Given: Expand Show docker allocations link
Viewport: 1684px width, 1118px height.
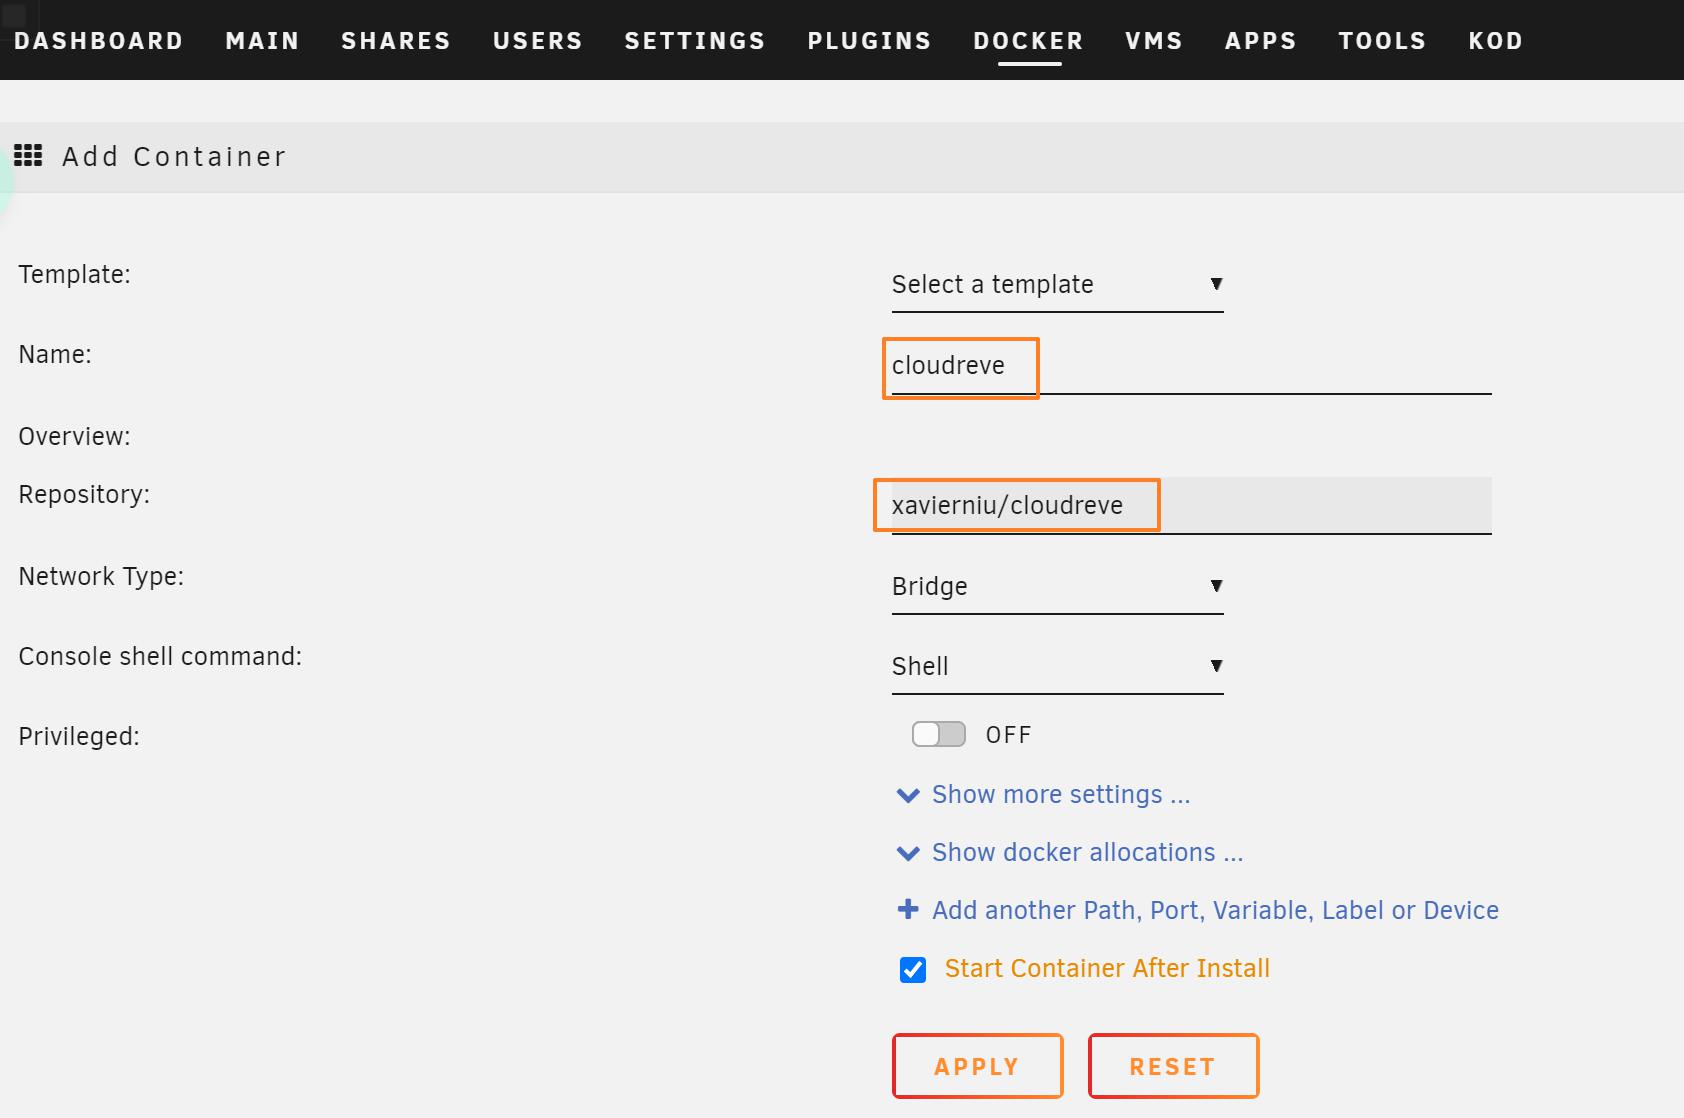Looking at the screenshot, I should point(1087,853).
